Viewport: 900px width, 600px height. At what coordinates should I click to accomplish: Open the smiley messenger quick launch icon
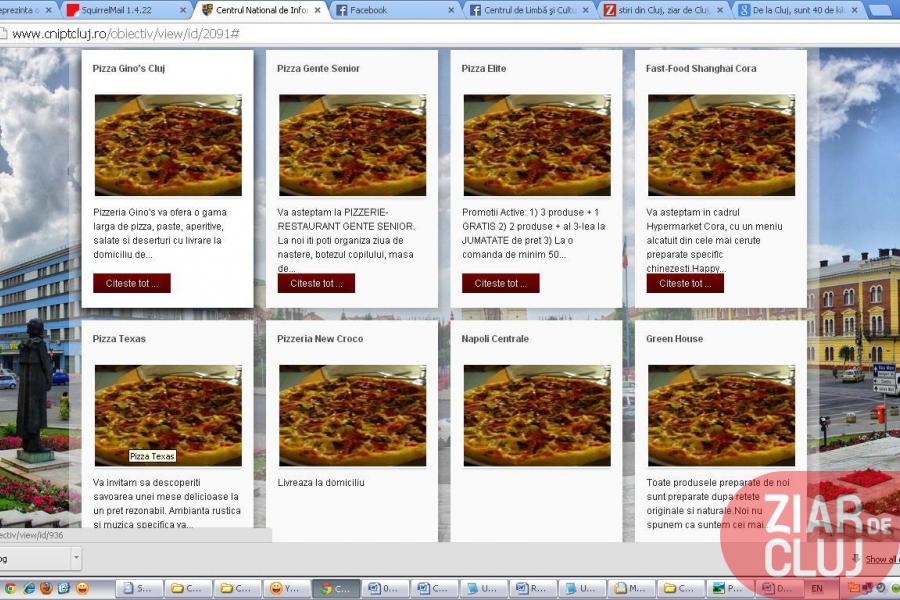coord(83,588)
